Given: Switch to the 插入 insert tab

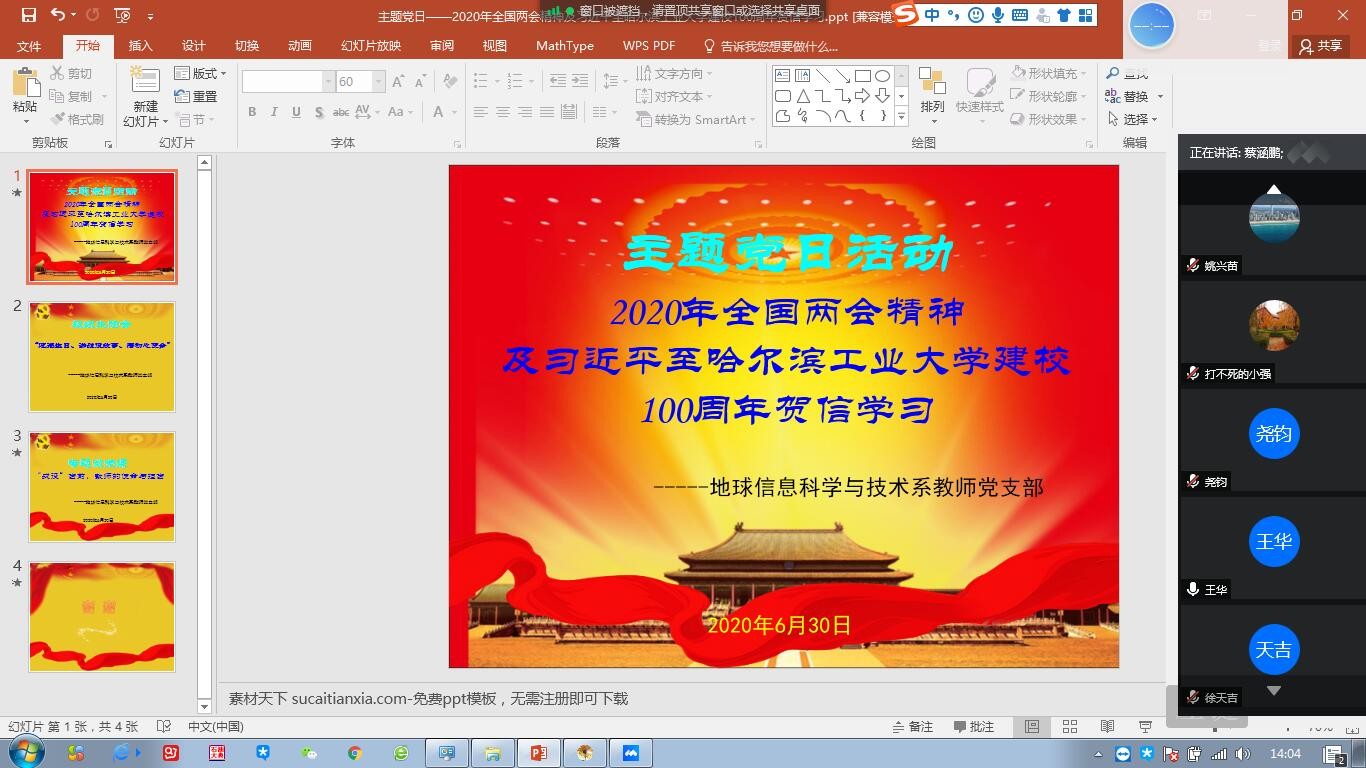Looking at the screenshot, I should 141,46.
